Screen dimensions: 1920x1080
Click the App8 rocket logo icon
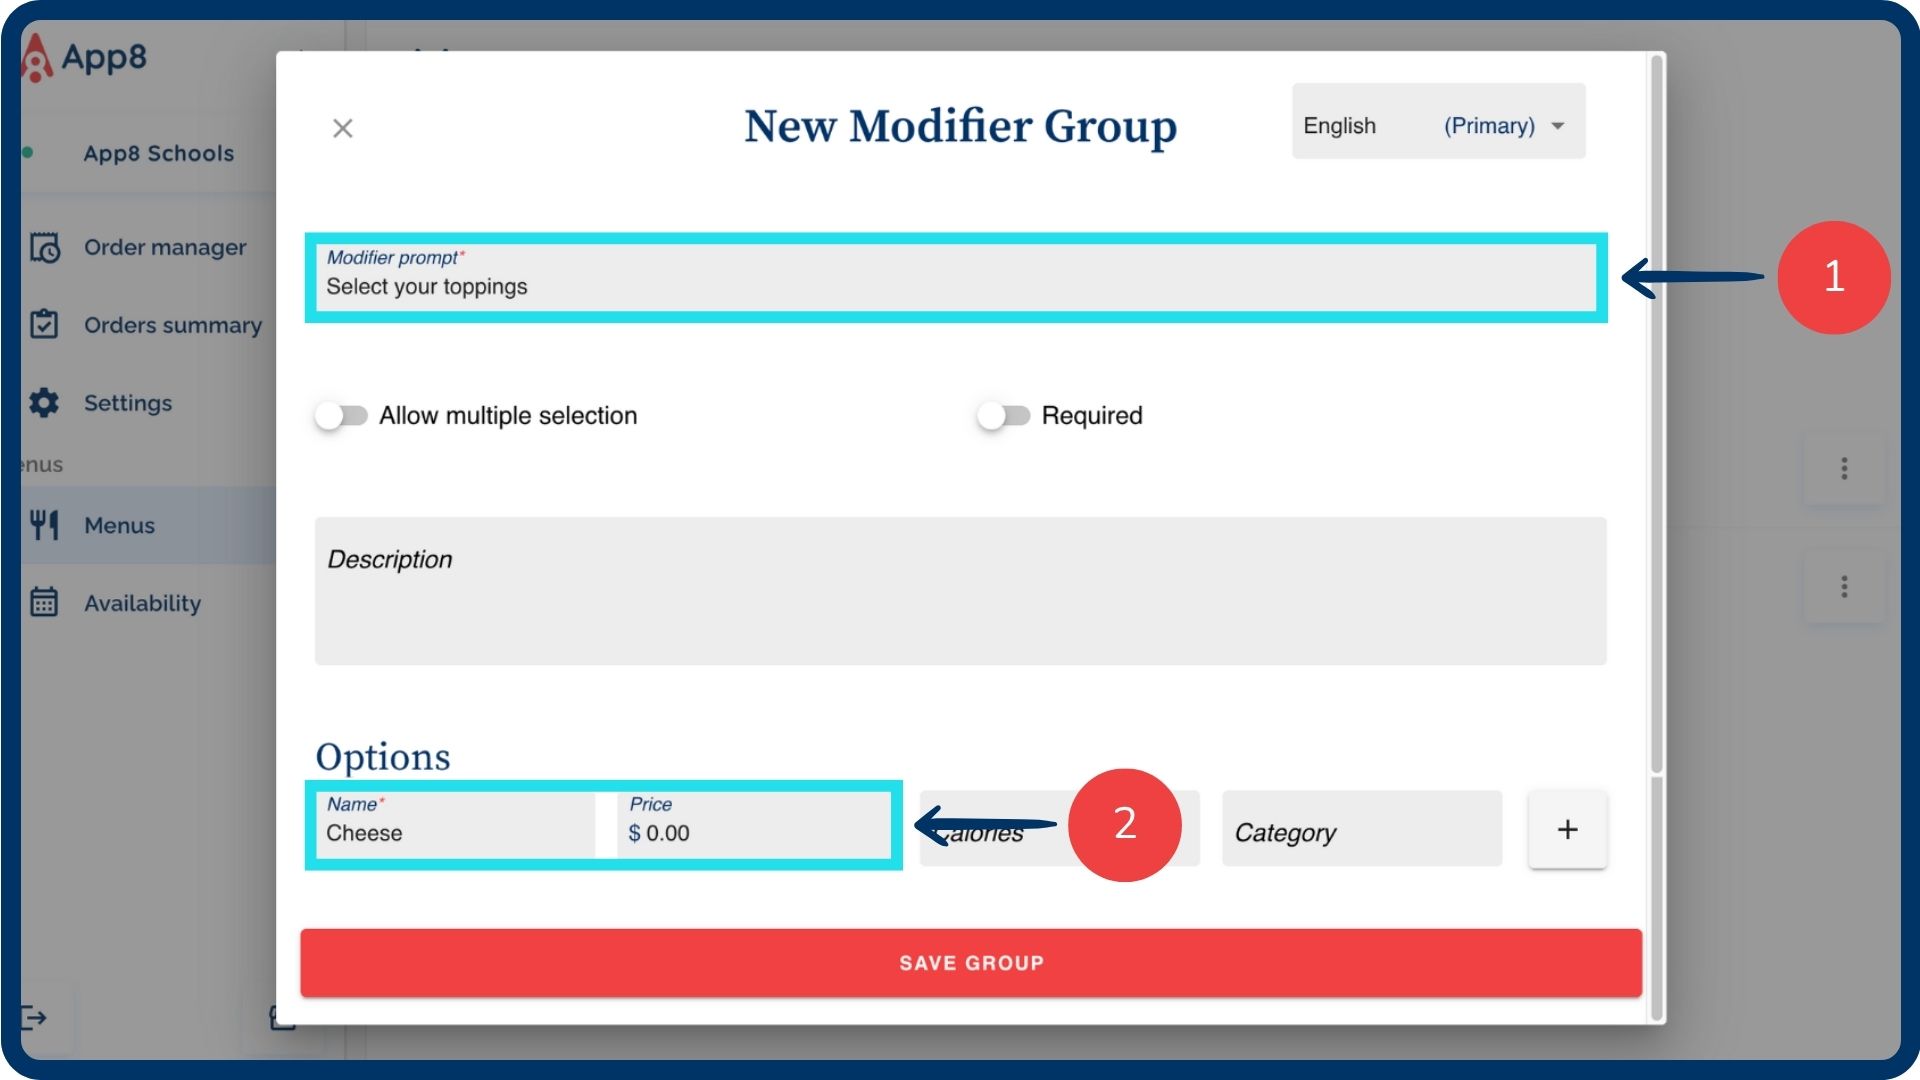pos(36,58)
